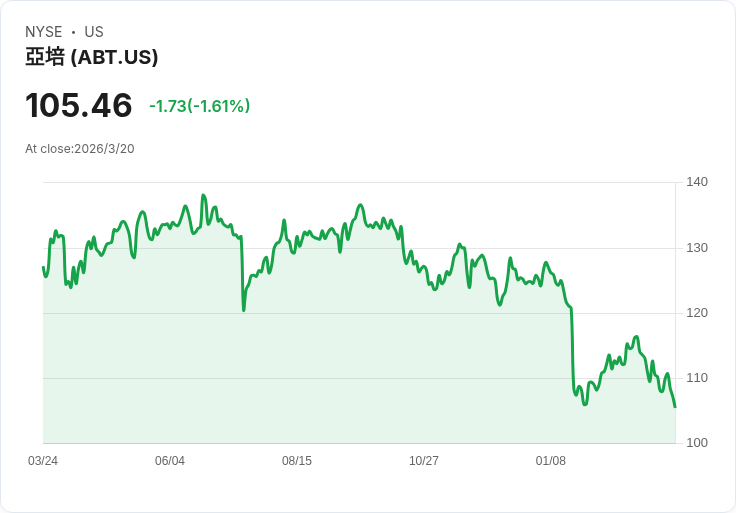Click the 105.46 closing price
This screenshot has width=736, height=513.
79,106
